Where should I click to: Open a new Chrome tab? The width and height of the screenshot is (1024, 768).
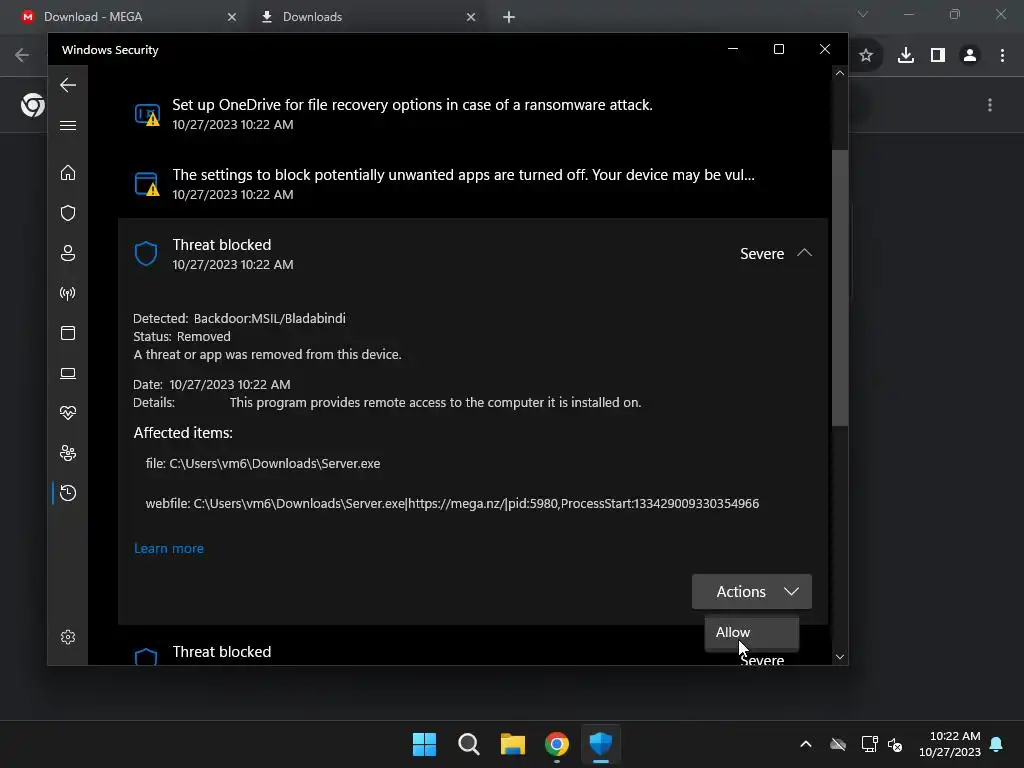point(509,17)
